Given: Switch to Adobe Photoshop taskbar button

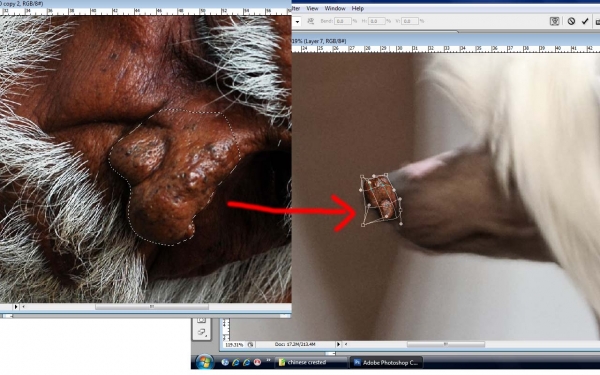Looking at the screenshot, I should [x=386, y=362].
